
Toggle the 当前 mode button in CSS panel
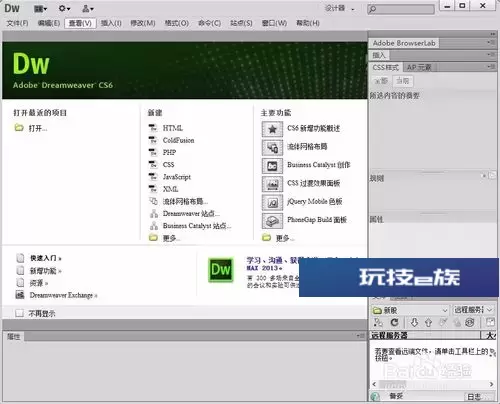tap(403, 81)
